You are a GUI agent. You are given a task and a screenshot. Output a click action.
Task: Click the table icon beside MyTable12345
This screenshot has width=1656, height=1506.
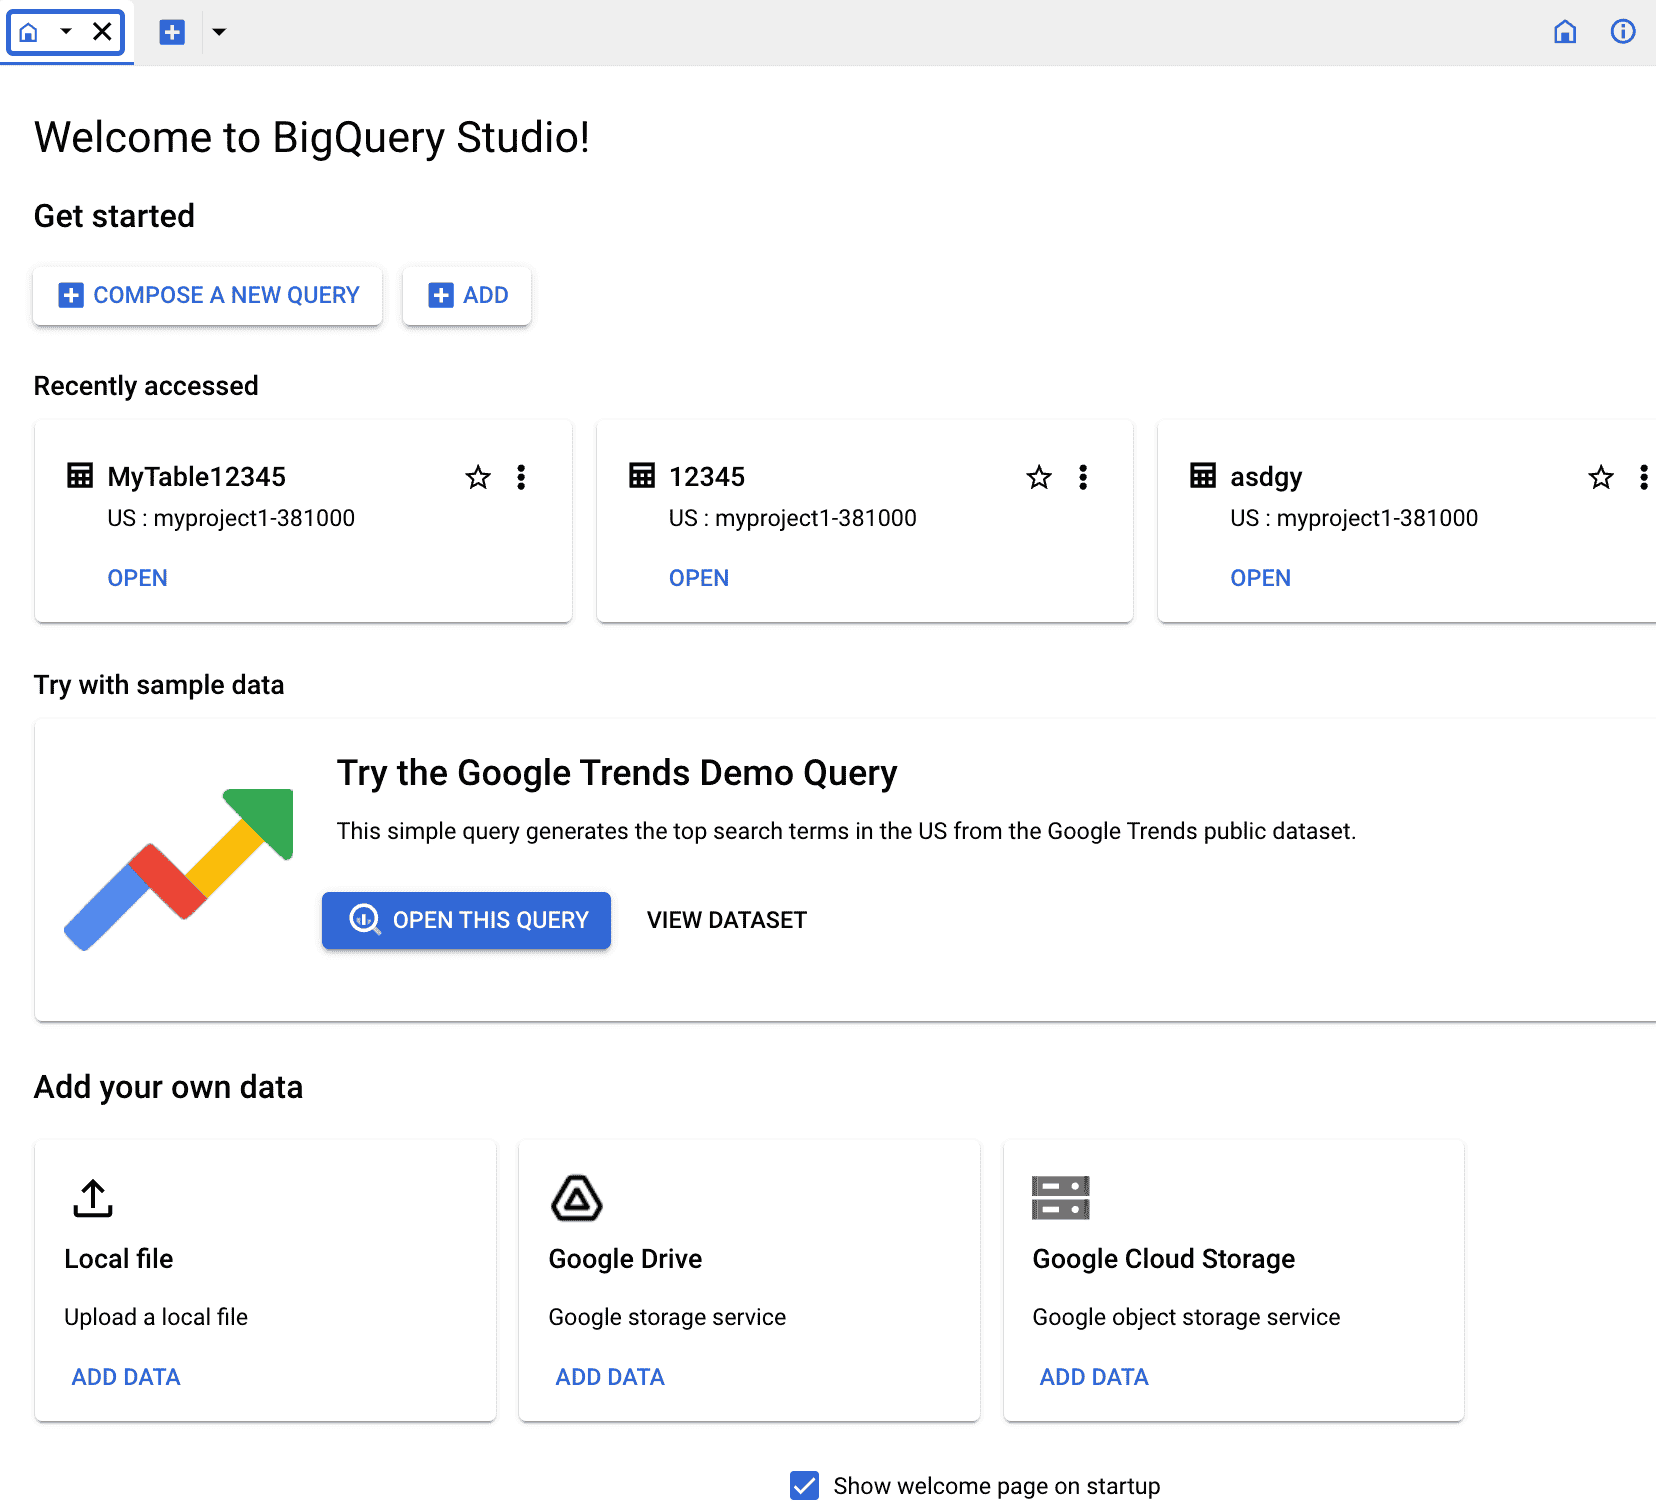[x=78, y=476]
